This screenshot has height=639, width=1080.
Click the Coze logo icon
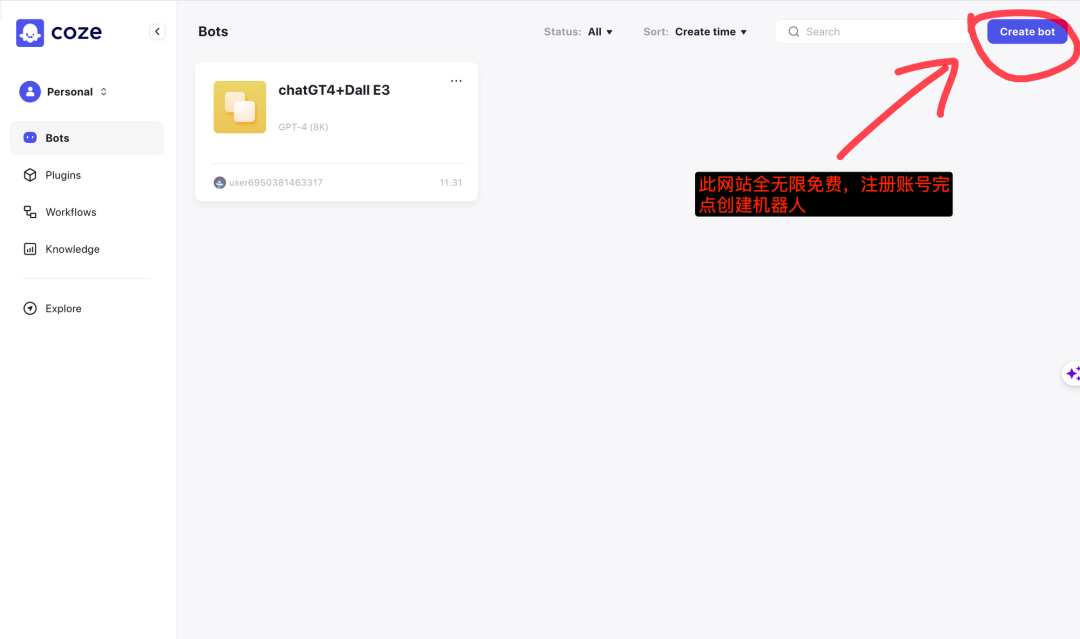[x=30, y=32]
